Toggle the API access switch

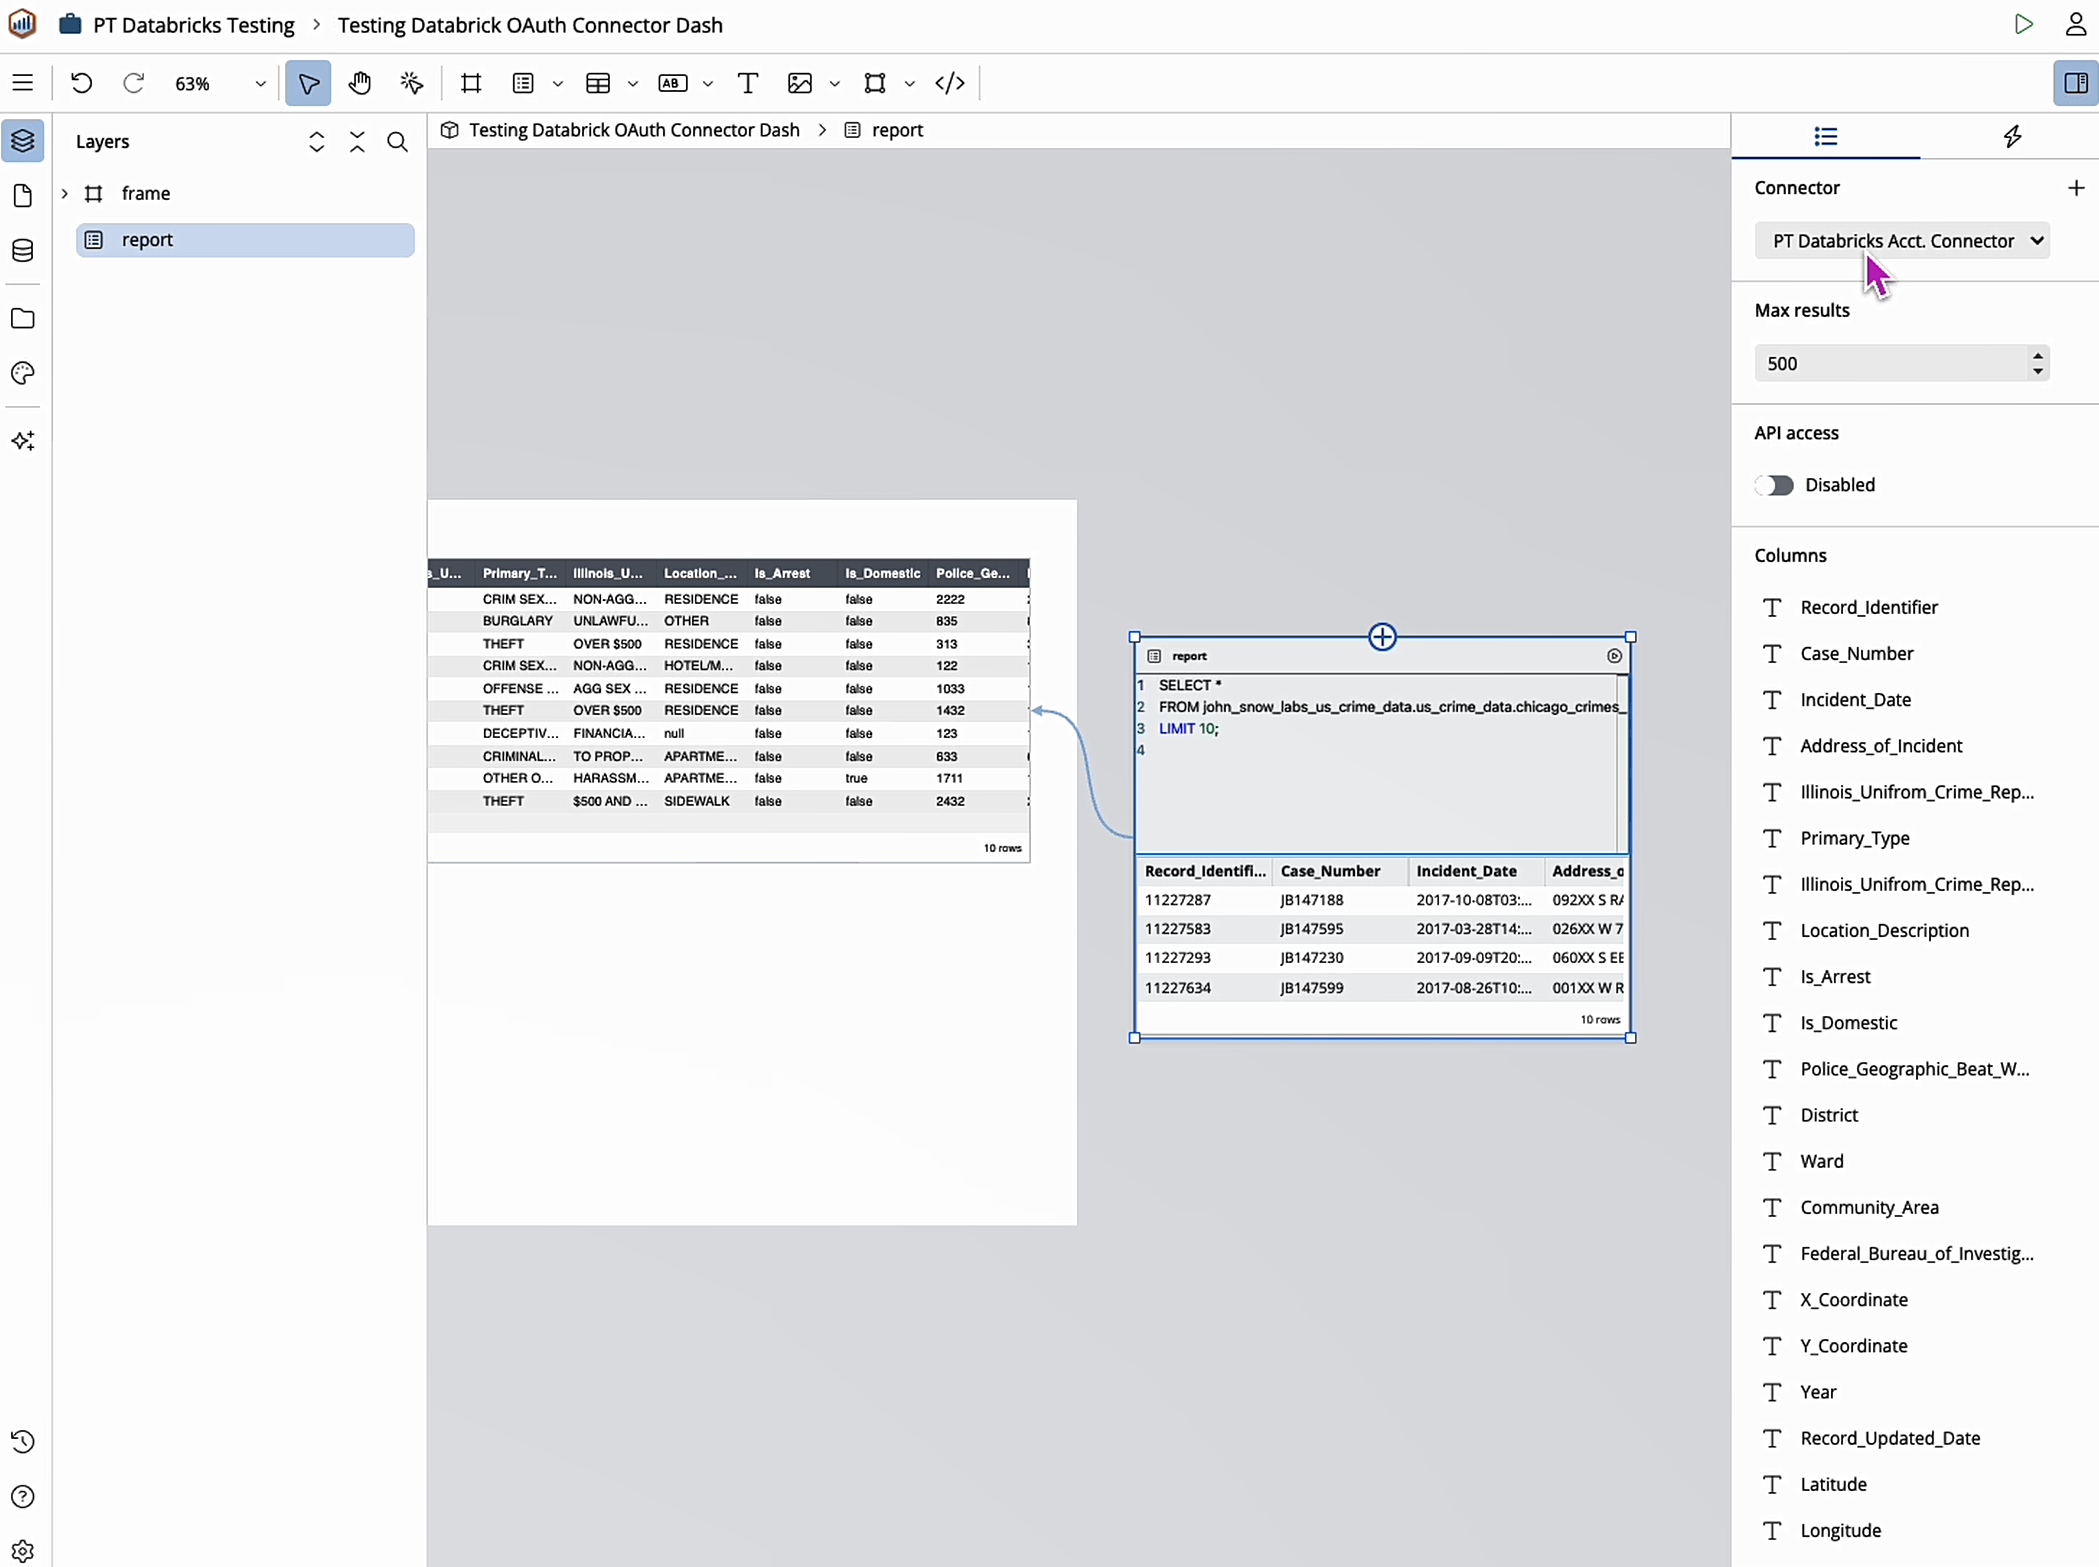point(1775,485)
